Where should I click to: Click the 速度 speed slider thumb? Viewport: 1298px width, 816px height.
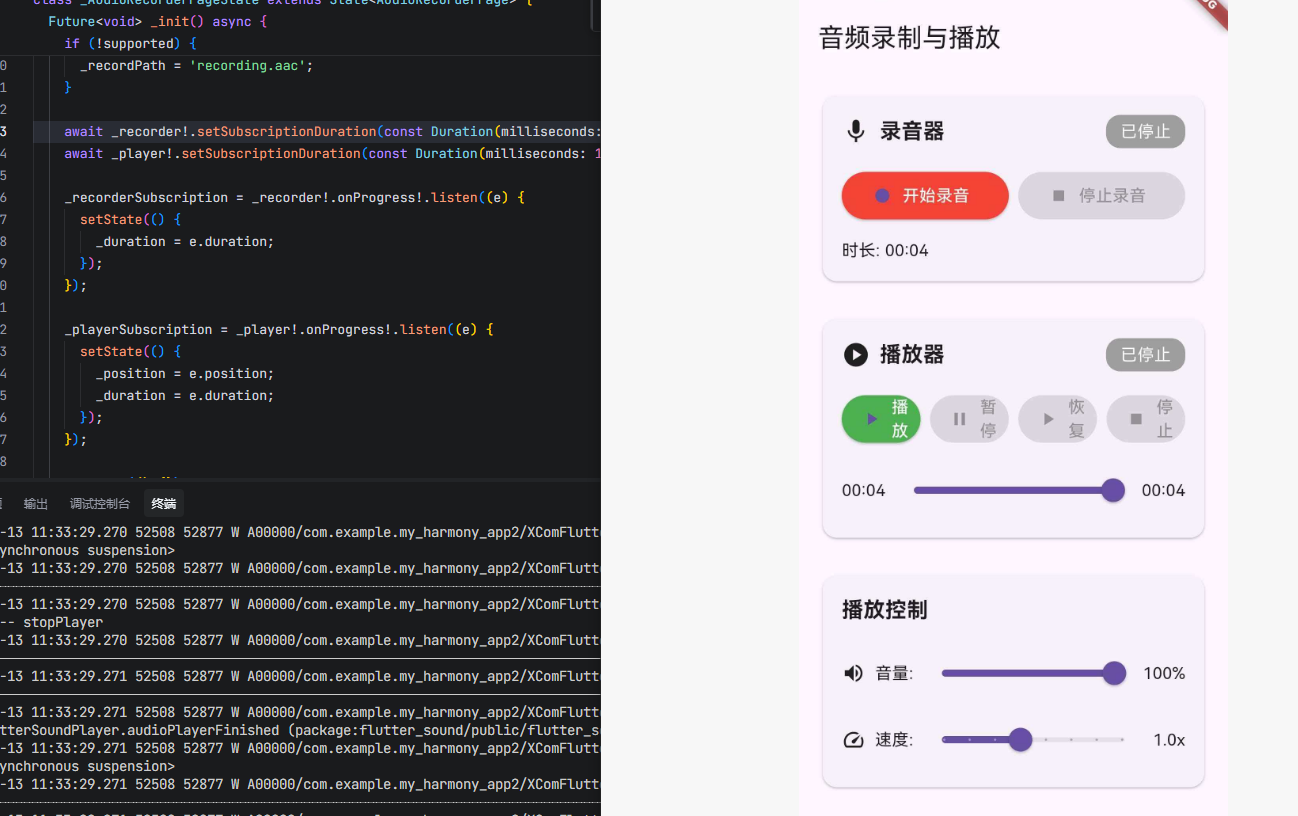pyautogui.click(x=1020, y=740)
